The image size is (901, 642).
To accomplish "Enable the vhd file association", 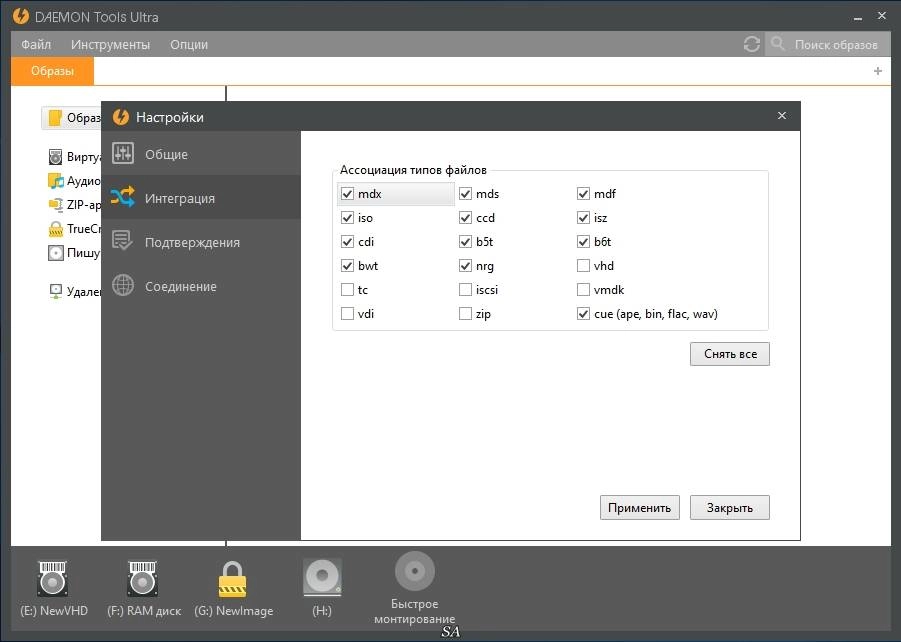I will (x=583, y=266).
